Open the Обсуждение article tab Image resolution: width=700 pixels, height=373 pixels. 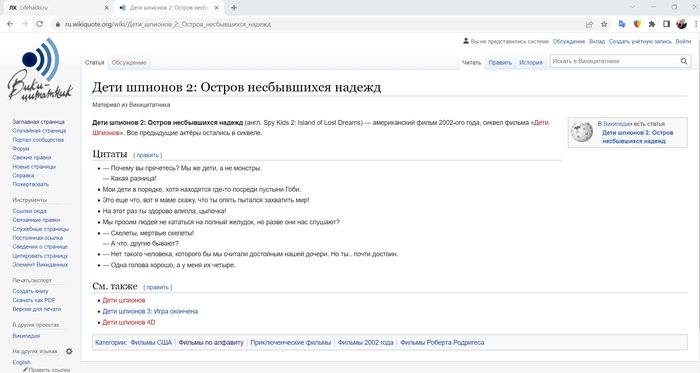[x=129, y=63]
